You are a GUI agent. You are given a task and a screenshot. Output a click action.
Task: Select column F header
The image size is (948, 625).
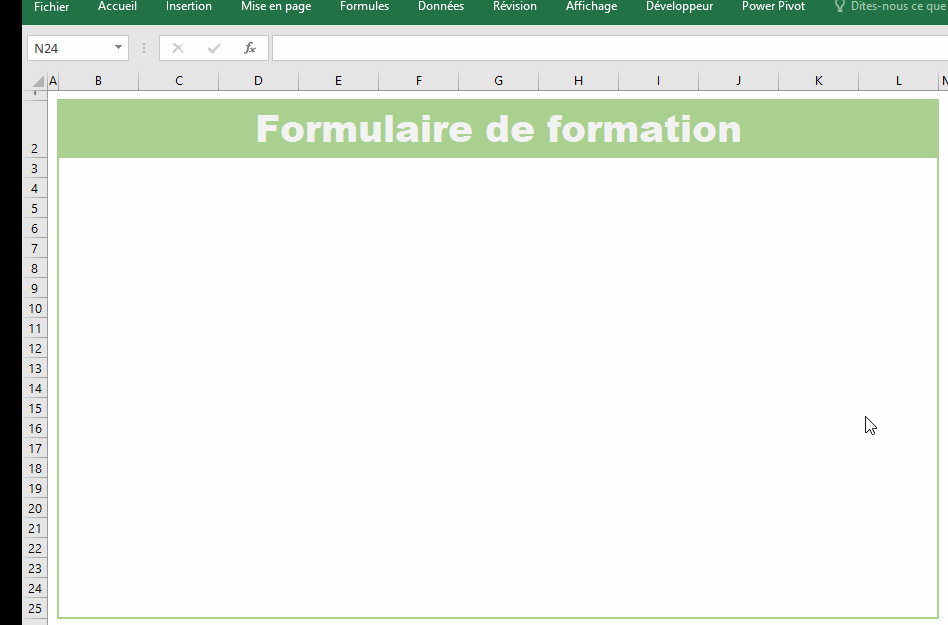pos(418,81)
